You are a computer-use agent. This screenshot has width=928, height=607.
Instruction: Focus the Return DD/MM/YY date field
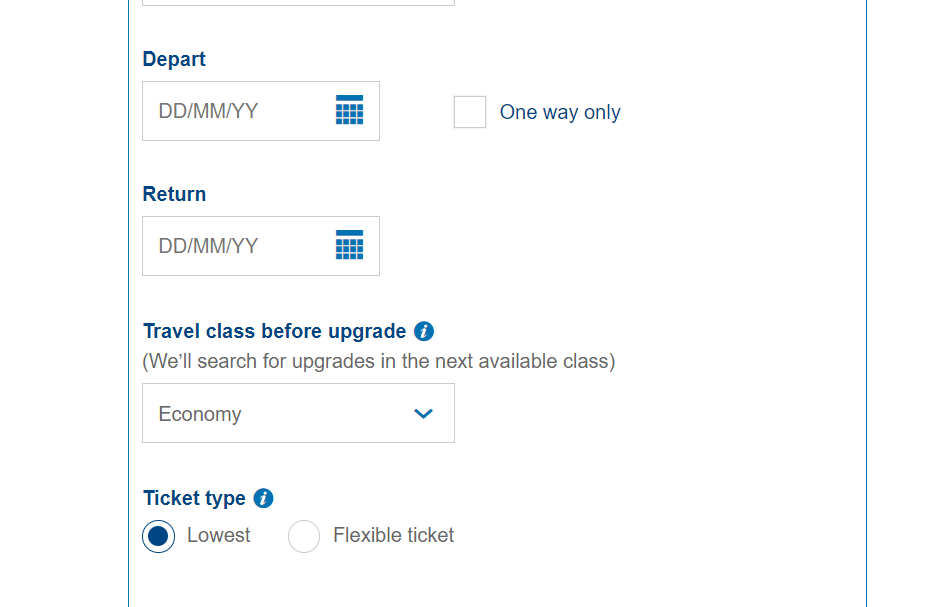261,246
